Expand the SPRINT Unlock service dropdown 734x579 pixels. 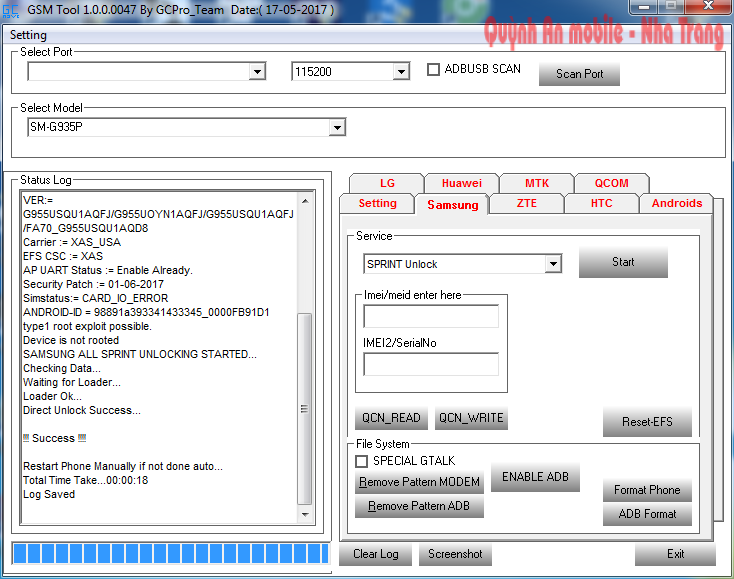pyautogui.click(x=553, y=264)
